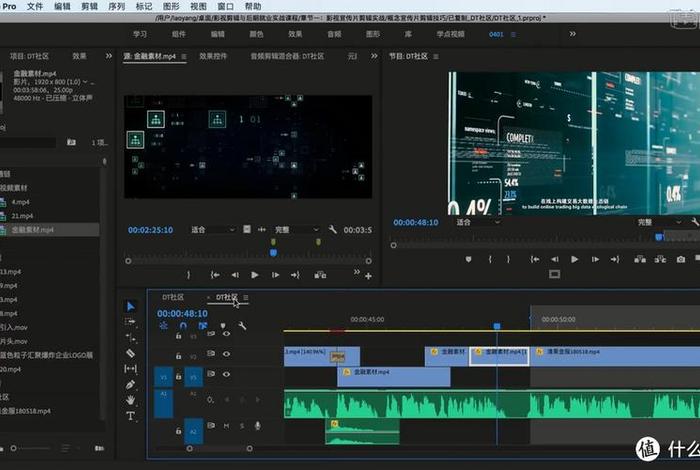Viewport: 700px width, 470px height.
Task: Open the Program monitor resolution dropdown 完整
Action: 650,222
